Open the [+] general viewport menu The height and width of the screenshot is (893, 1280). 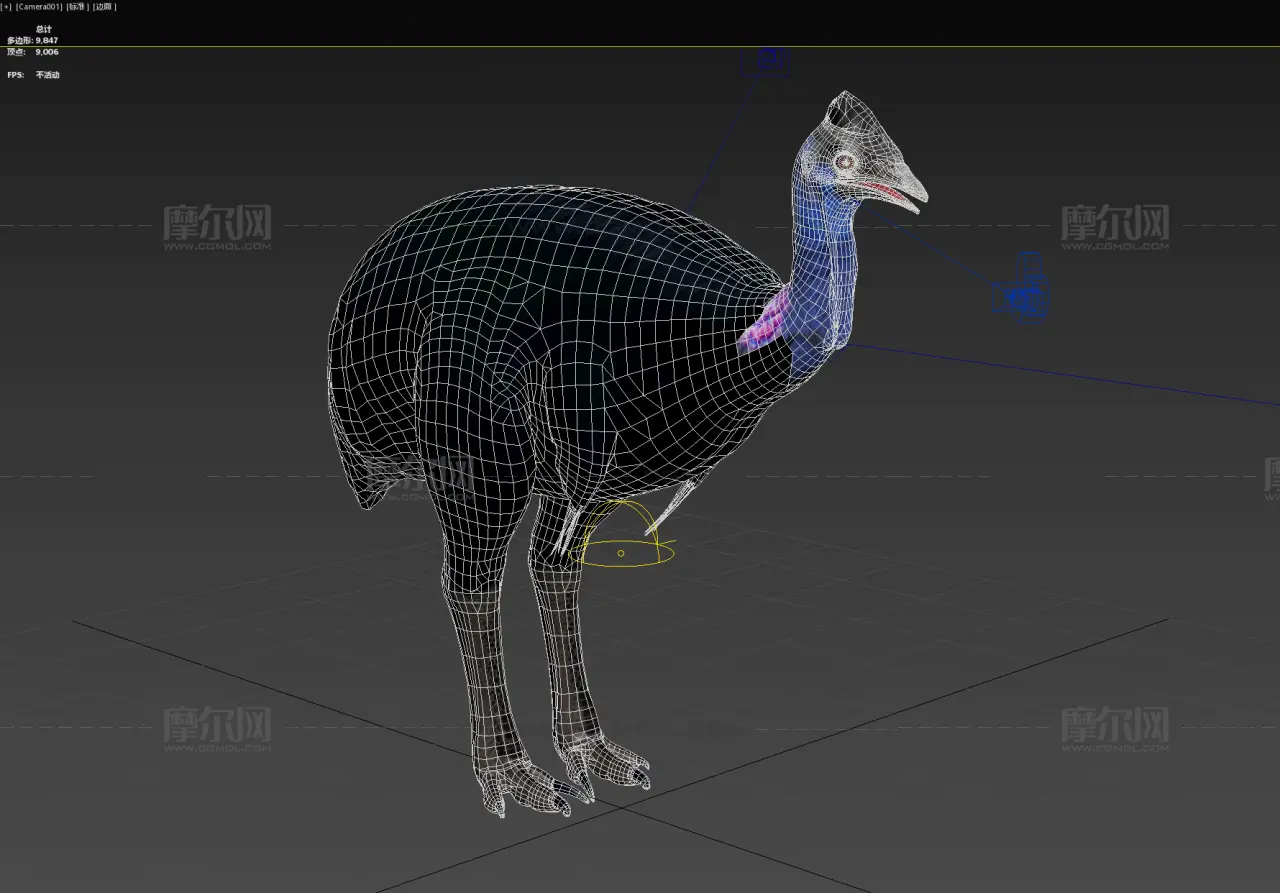(7, 7)
